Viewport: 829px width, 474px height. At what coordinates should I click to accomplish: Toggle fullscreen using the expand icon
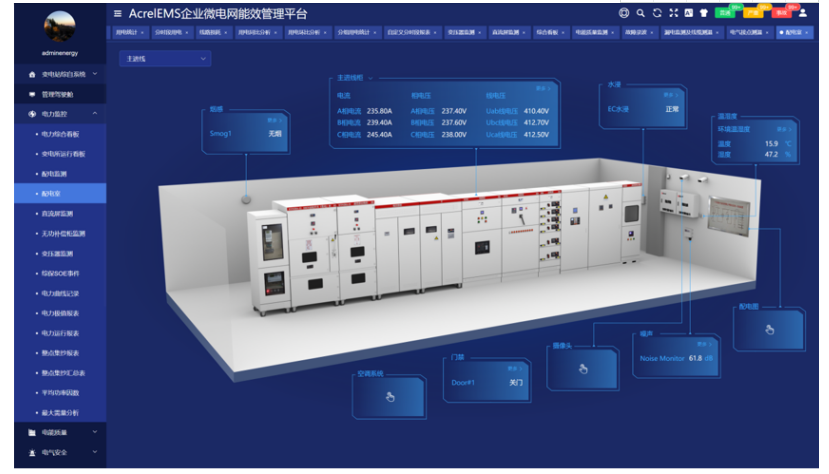[x=673, y=13]
